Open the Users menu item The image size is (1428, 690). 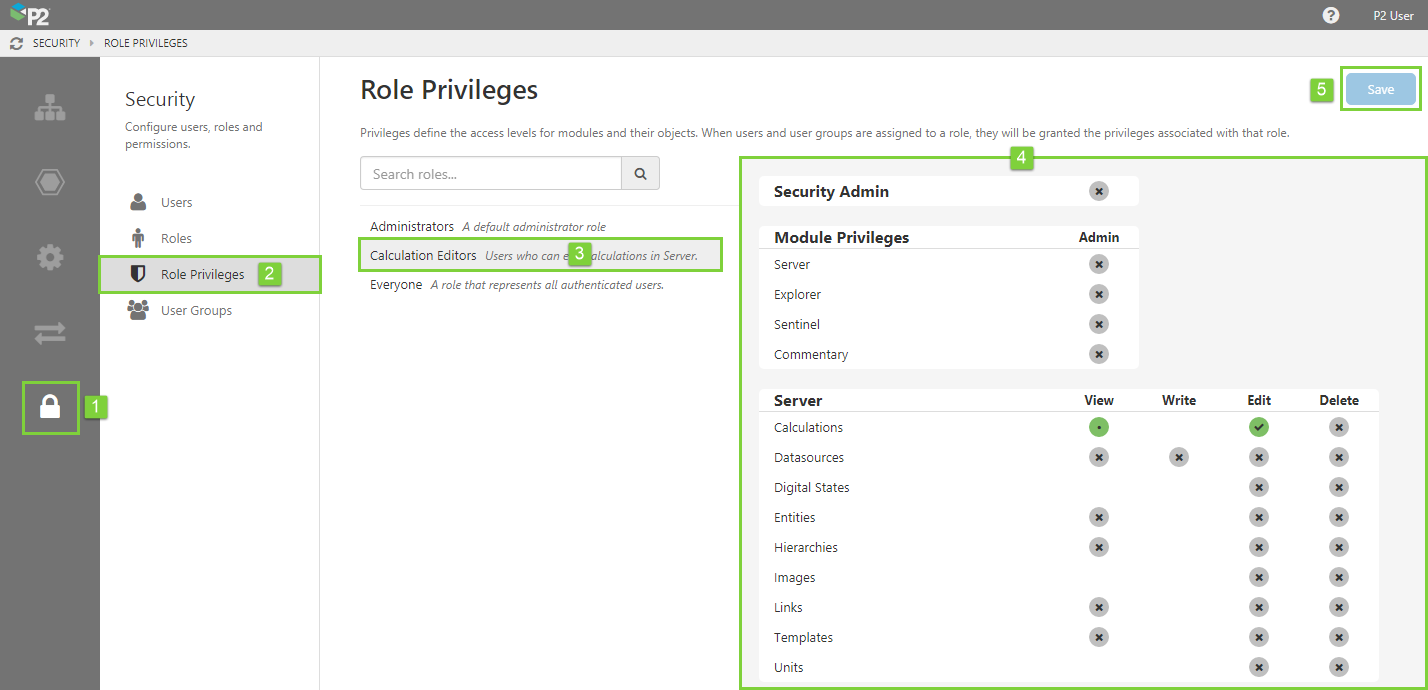(x=176, y=202)
